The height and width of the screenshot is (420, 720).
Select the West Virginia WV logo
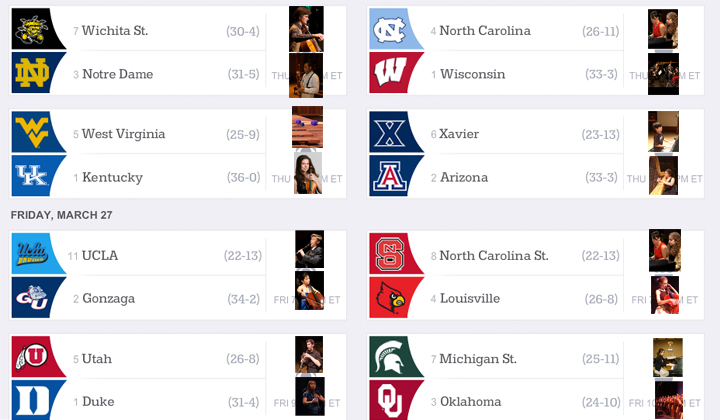[32, 133]
